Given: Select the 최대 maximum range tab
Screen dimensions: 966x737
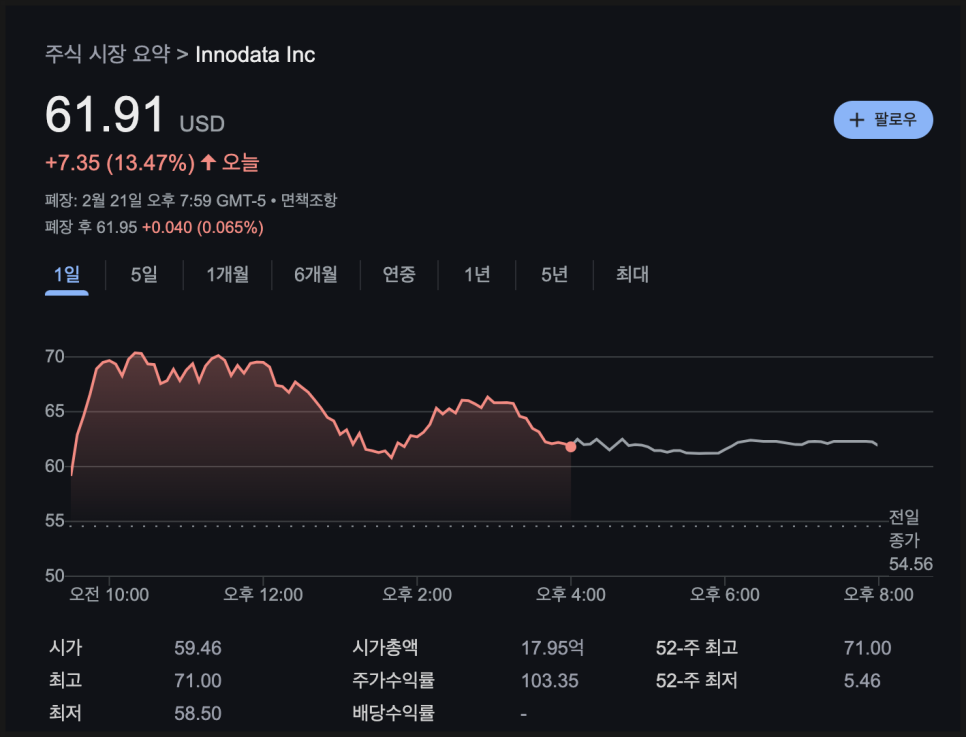Looking at the screenshot, I should (632, 274).
